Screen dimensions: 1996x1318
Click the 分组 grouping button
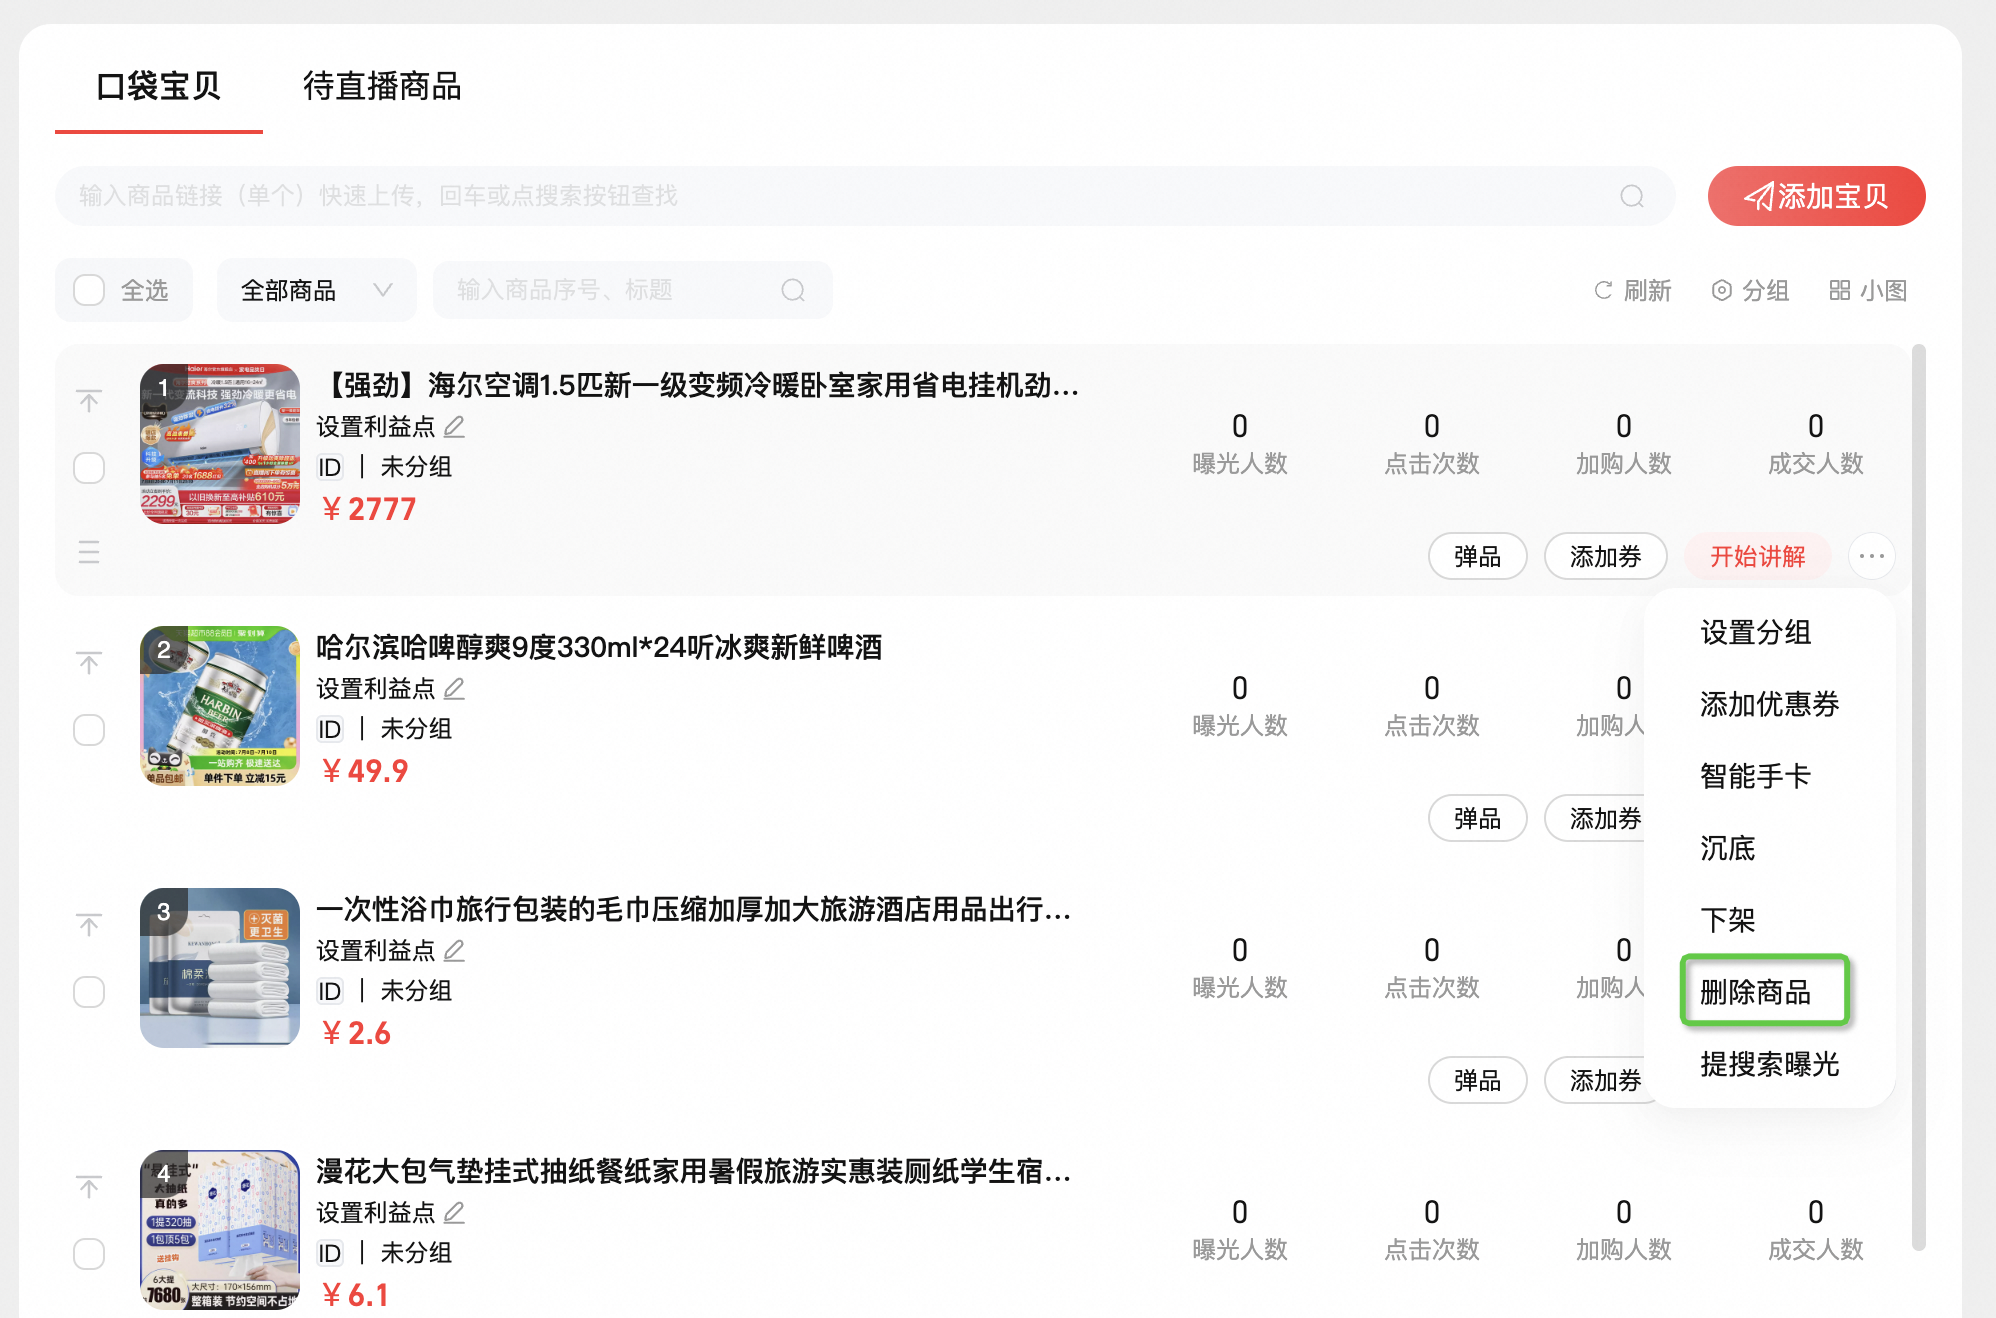[1750, 290]
